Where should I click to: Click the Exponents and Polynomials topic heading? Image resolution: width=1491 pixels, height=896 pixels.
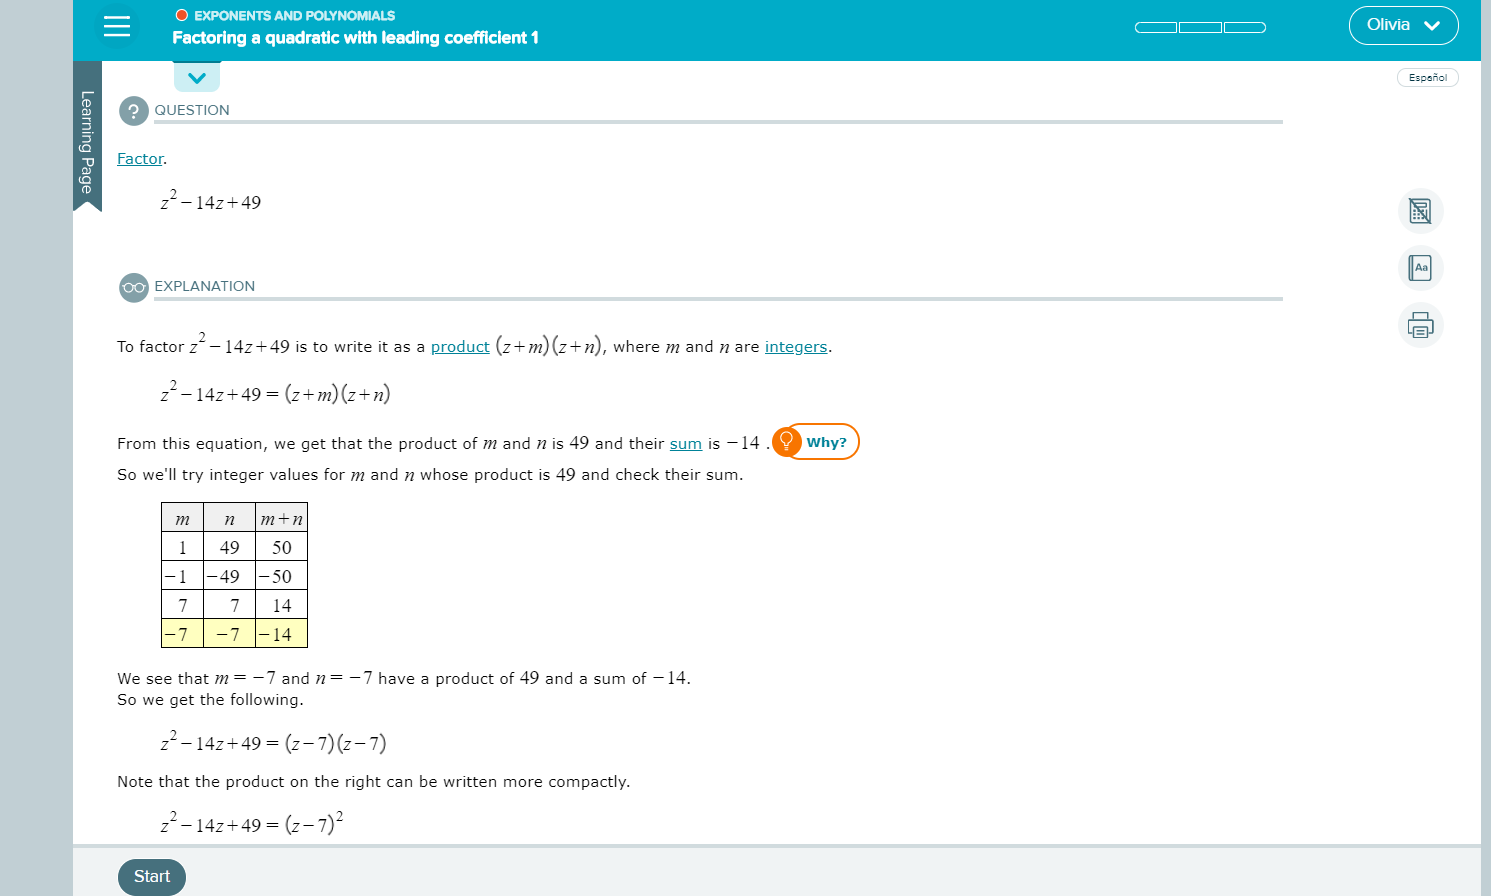(x=294, y=15)
